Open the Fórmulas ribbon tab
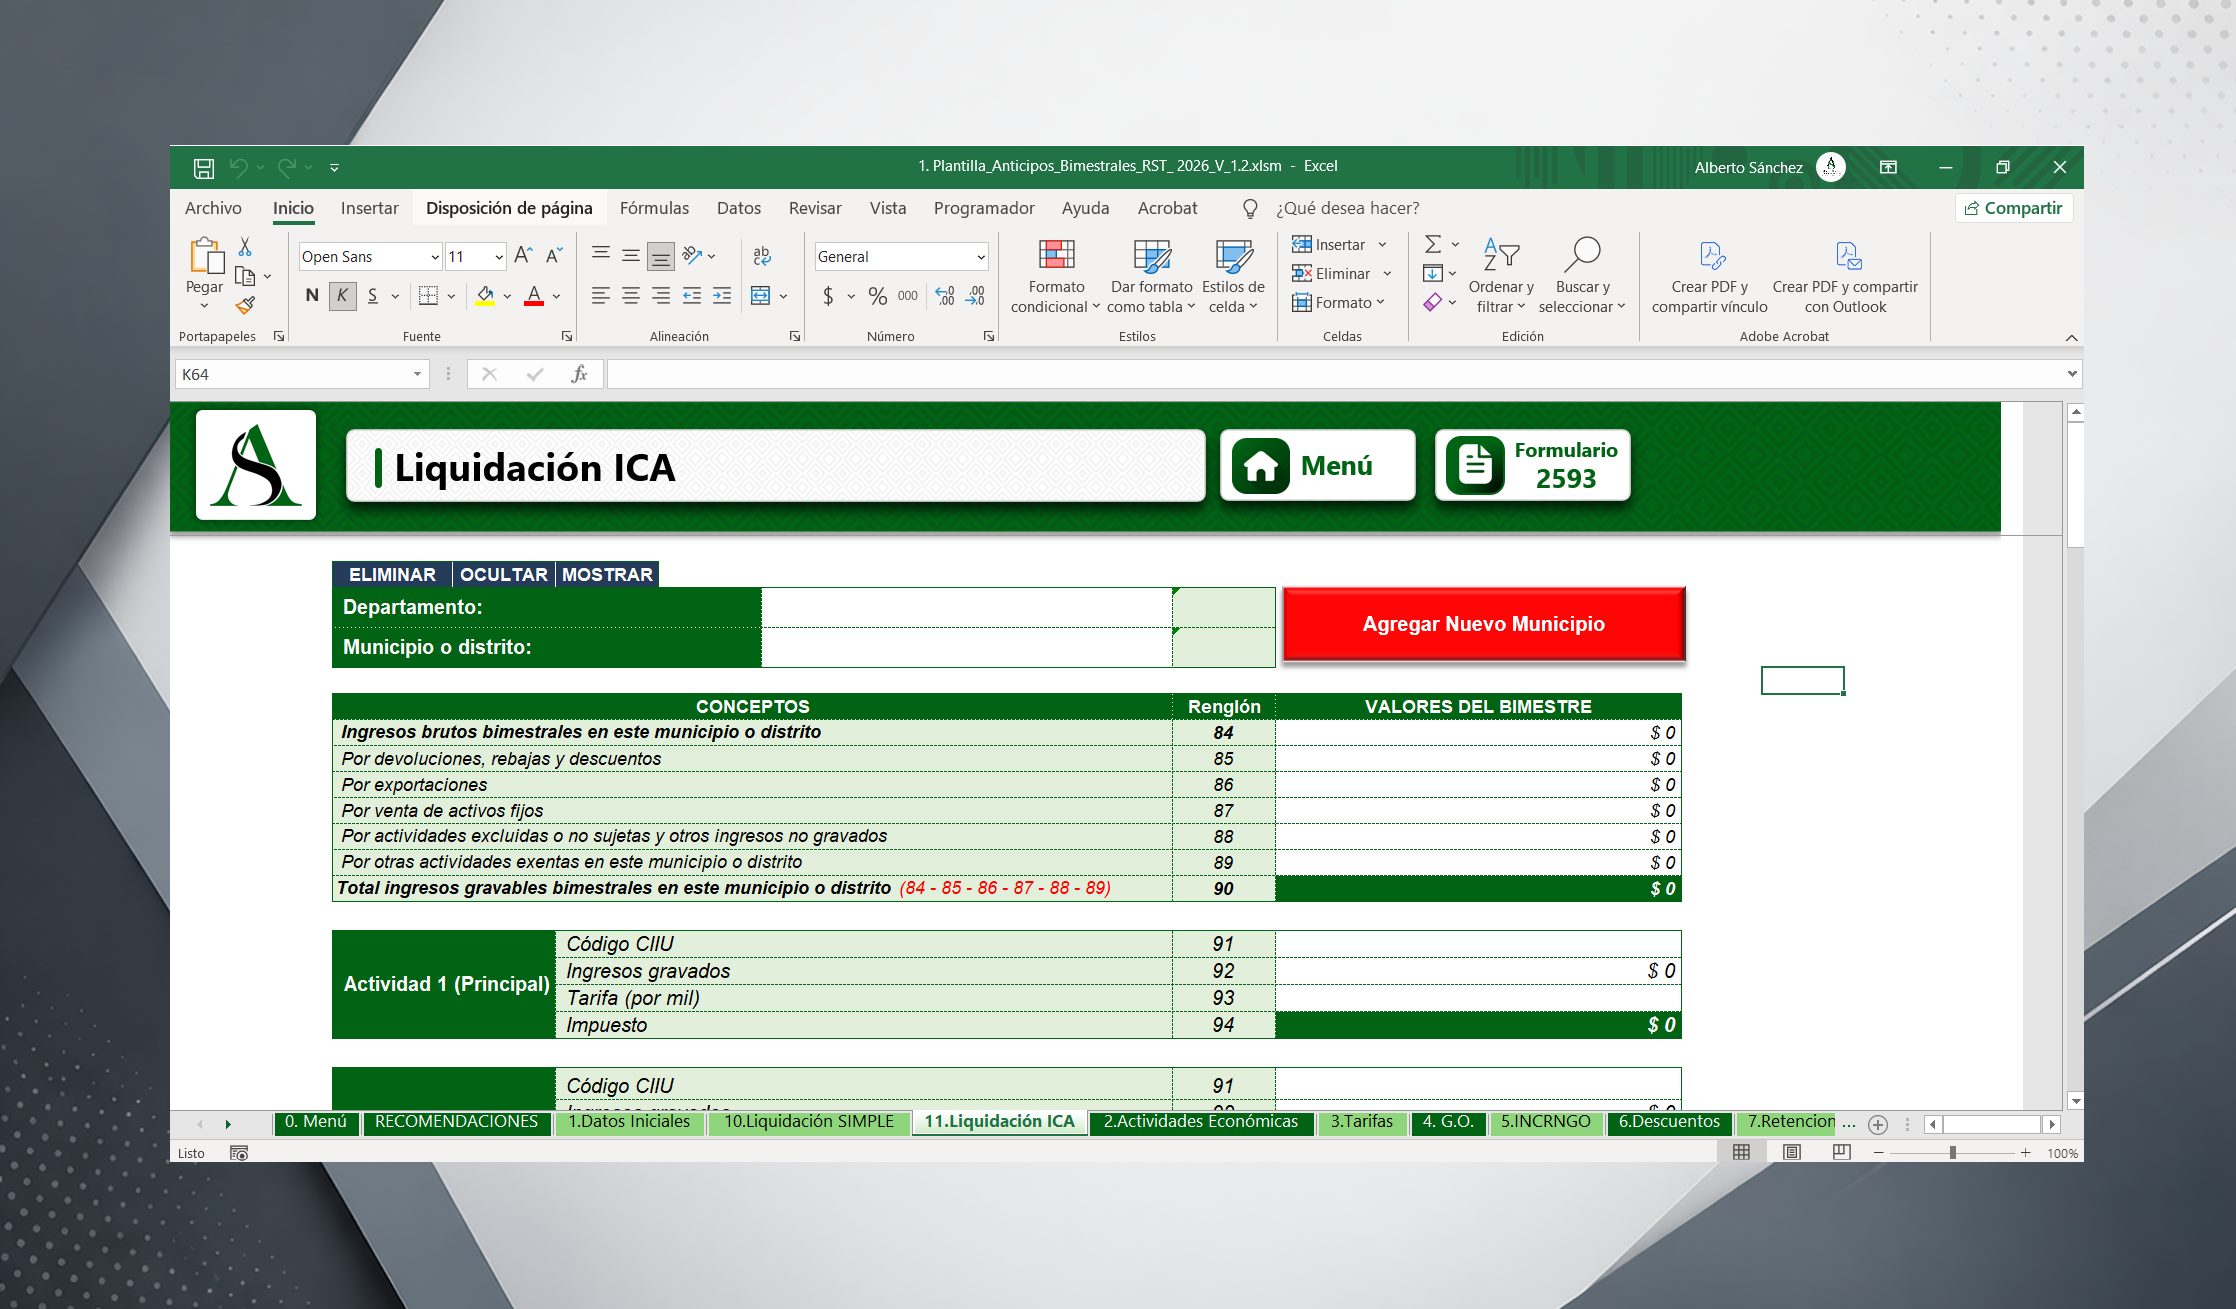The width and height of the screenshot is (2236, 1309). (x=654, y=208)
